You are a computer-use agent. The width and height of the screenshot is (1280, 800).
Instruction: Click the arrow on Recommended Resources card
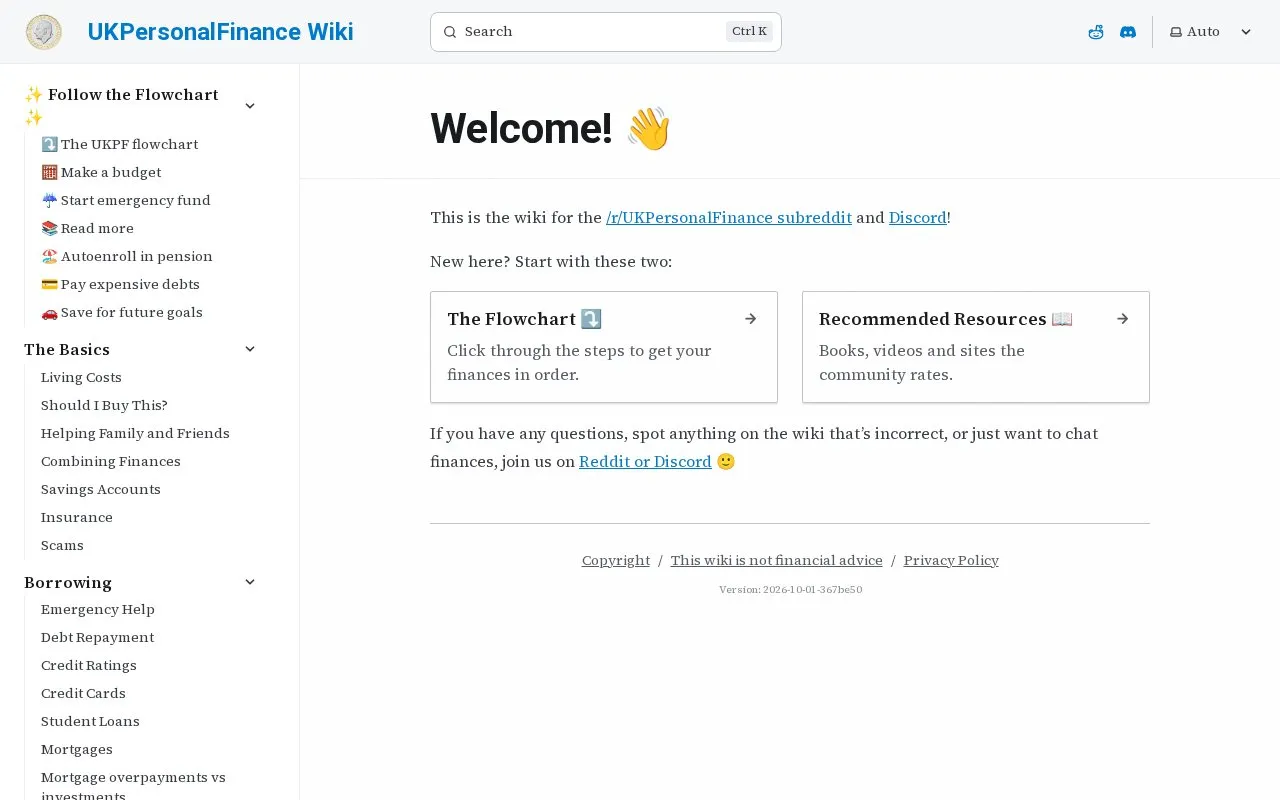tap(1123, 319)
